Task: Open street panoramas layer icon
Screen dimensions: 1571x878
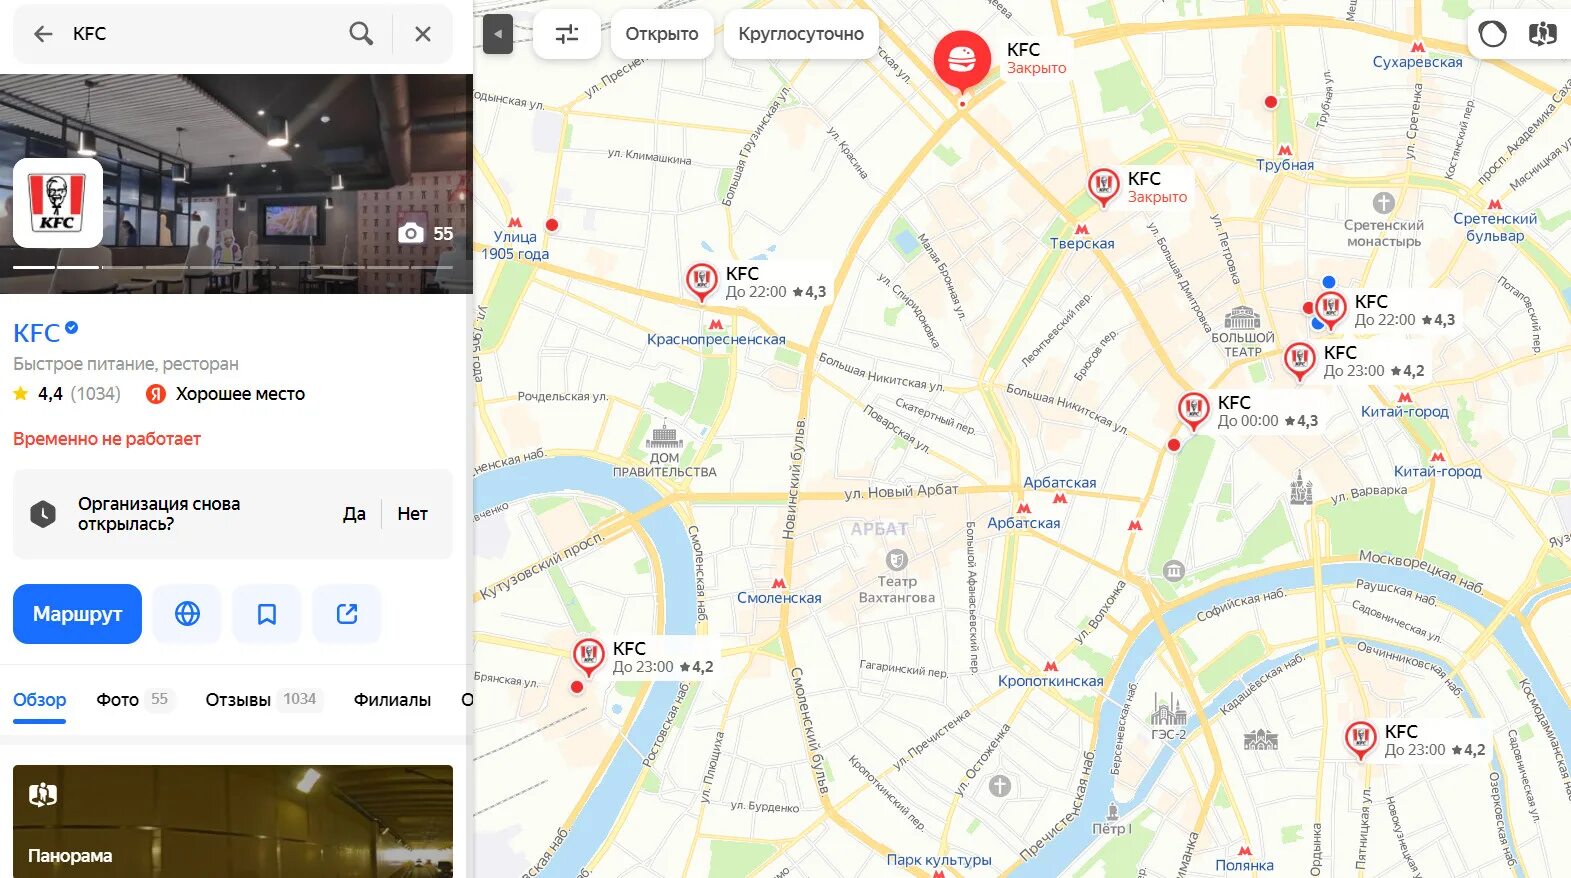Action: pyautogui.click(x=1543, y=34)
